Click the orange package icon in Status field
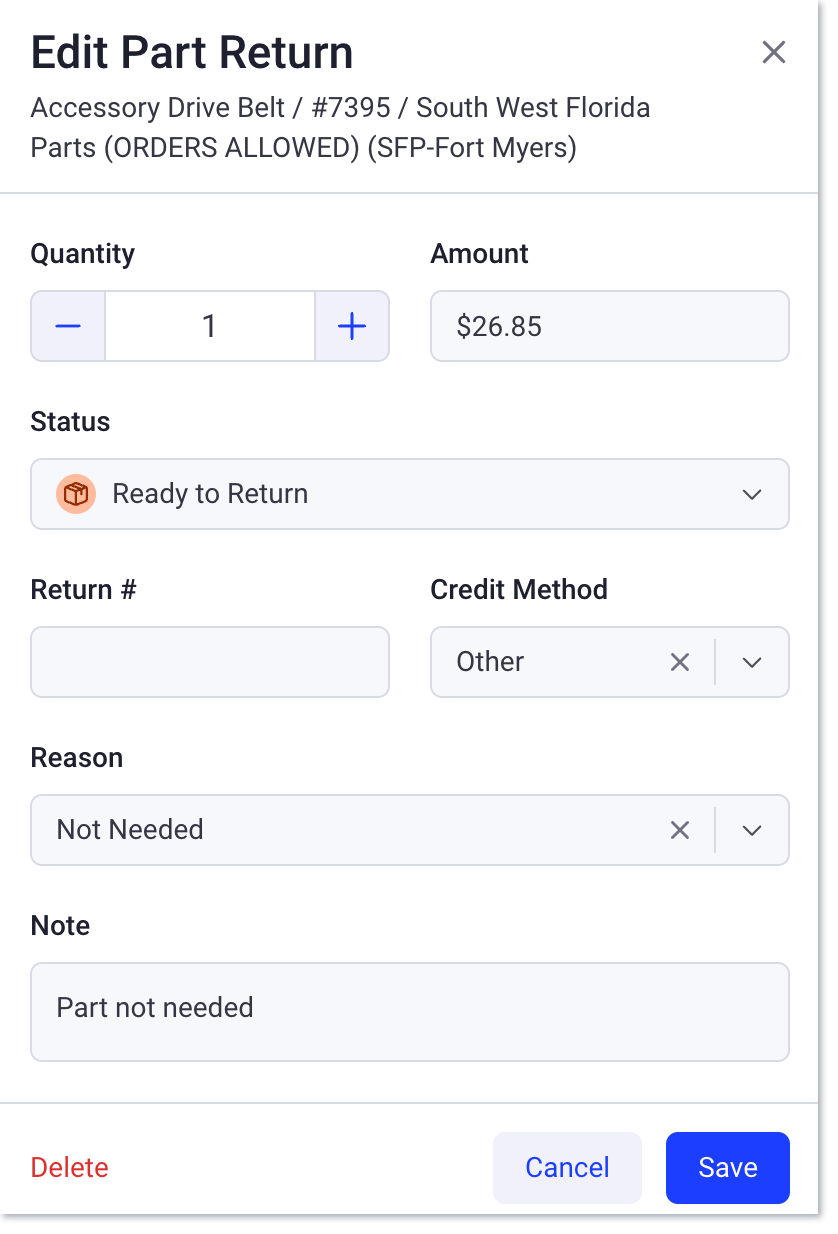 coord(76,494)
